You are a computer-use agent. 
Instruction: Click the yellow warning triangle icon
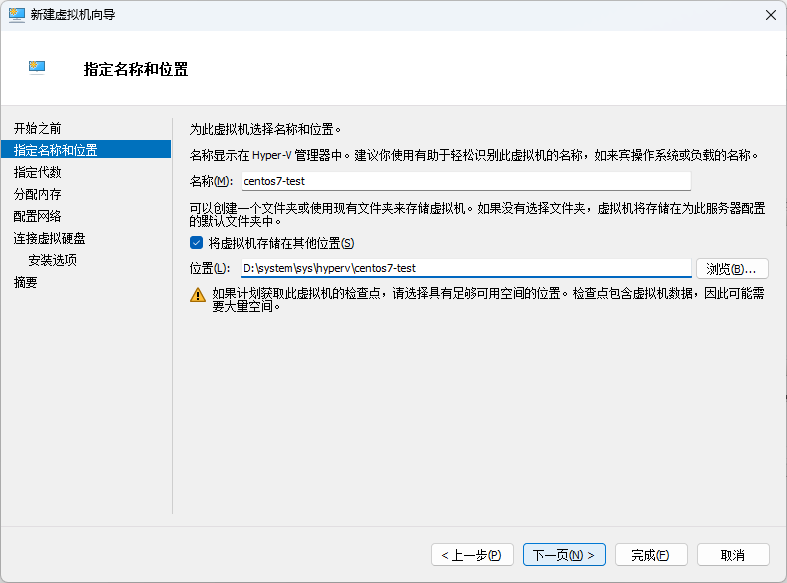(x=198, y=295)
